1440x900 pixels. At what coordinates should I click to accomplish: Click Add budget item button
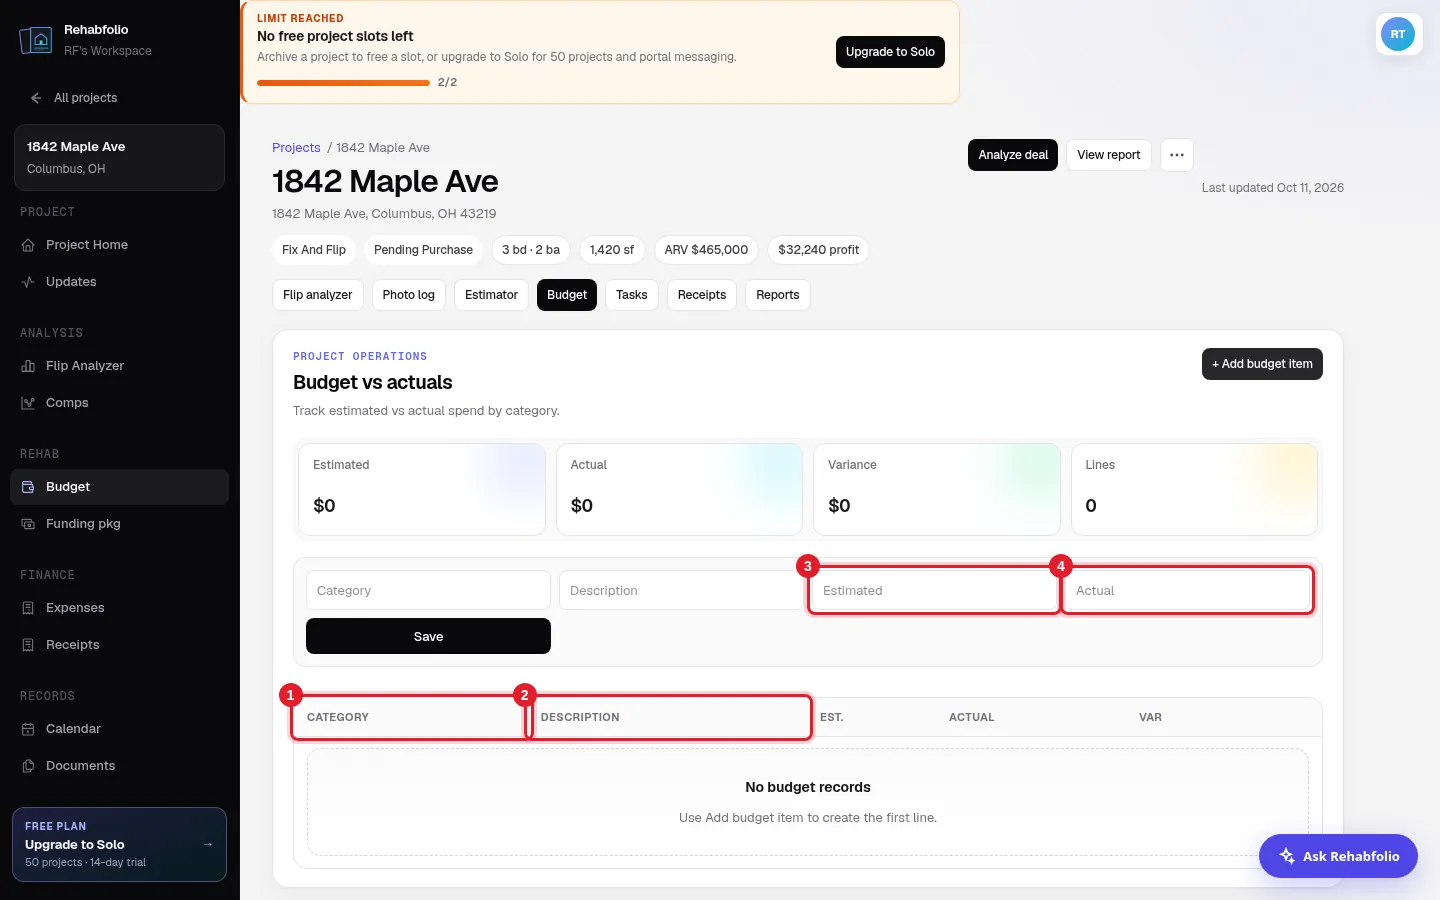click(x=1262, y=364)
